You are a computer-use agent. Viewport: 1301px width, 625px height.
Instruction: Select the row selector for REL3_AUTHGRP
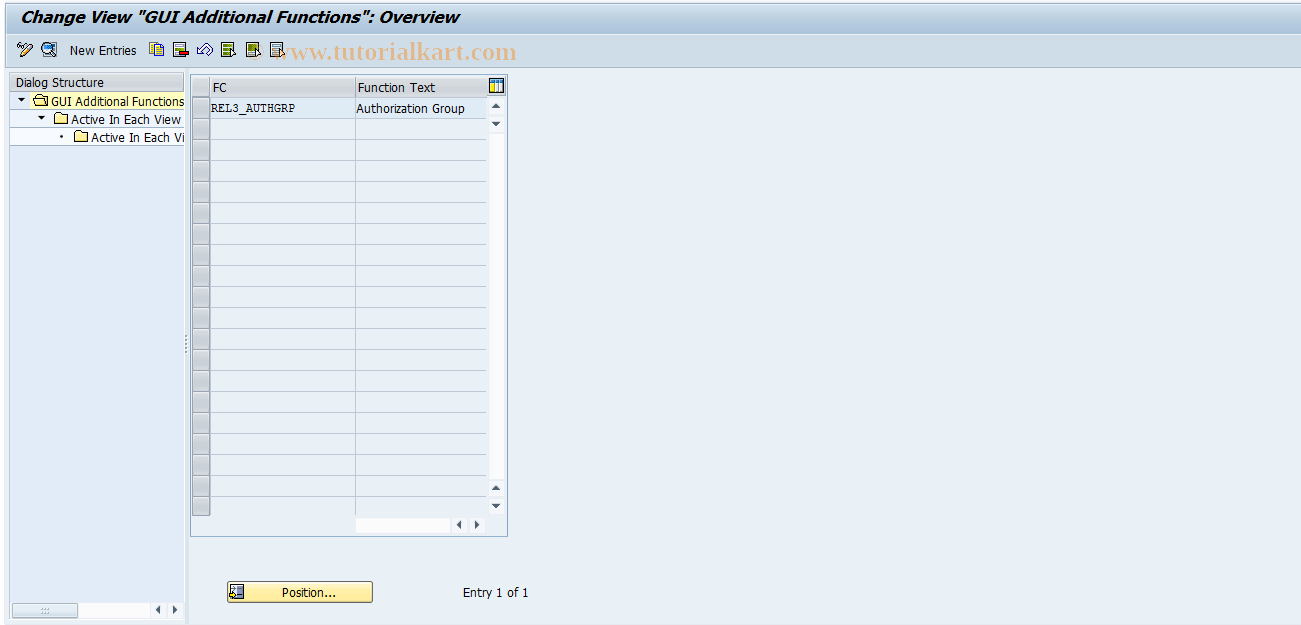pyautogui.click(x=201, y=108)
